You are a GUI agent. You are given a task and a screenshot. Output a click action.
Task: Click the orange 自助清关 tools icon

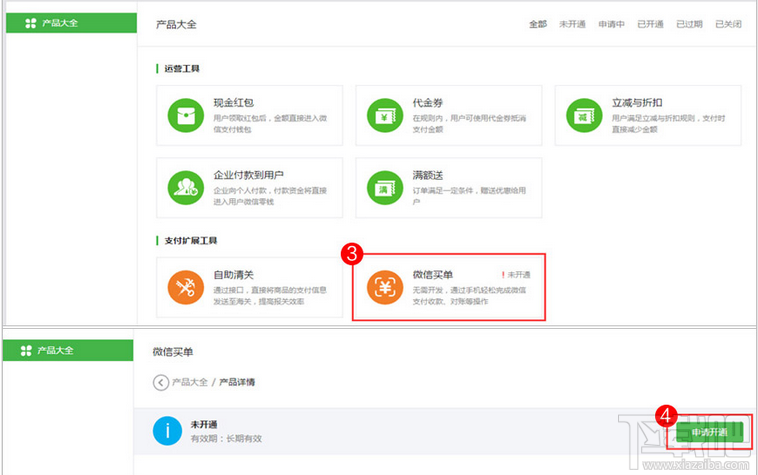coord(186,287)
